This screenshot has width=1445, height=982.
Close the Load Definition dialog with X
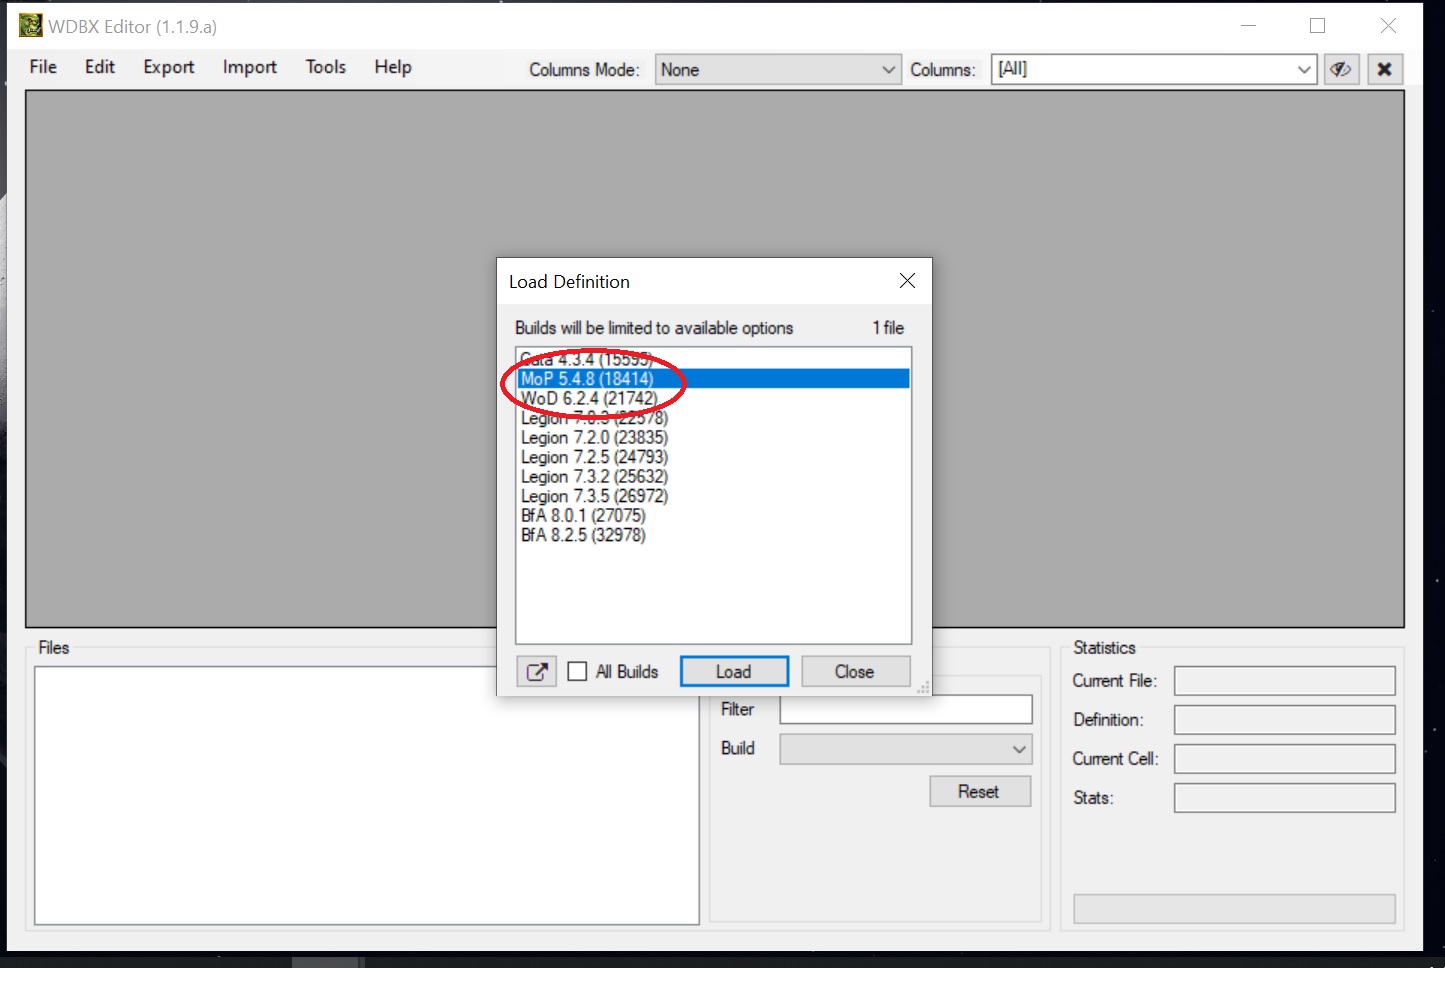(x=907, y=281)
